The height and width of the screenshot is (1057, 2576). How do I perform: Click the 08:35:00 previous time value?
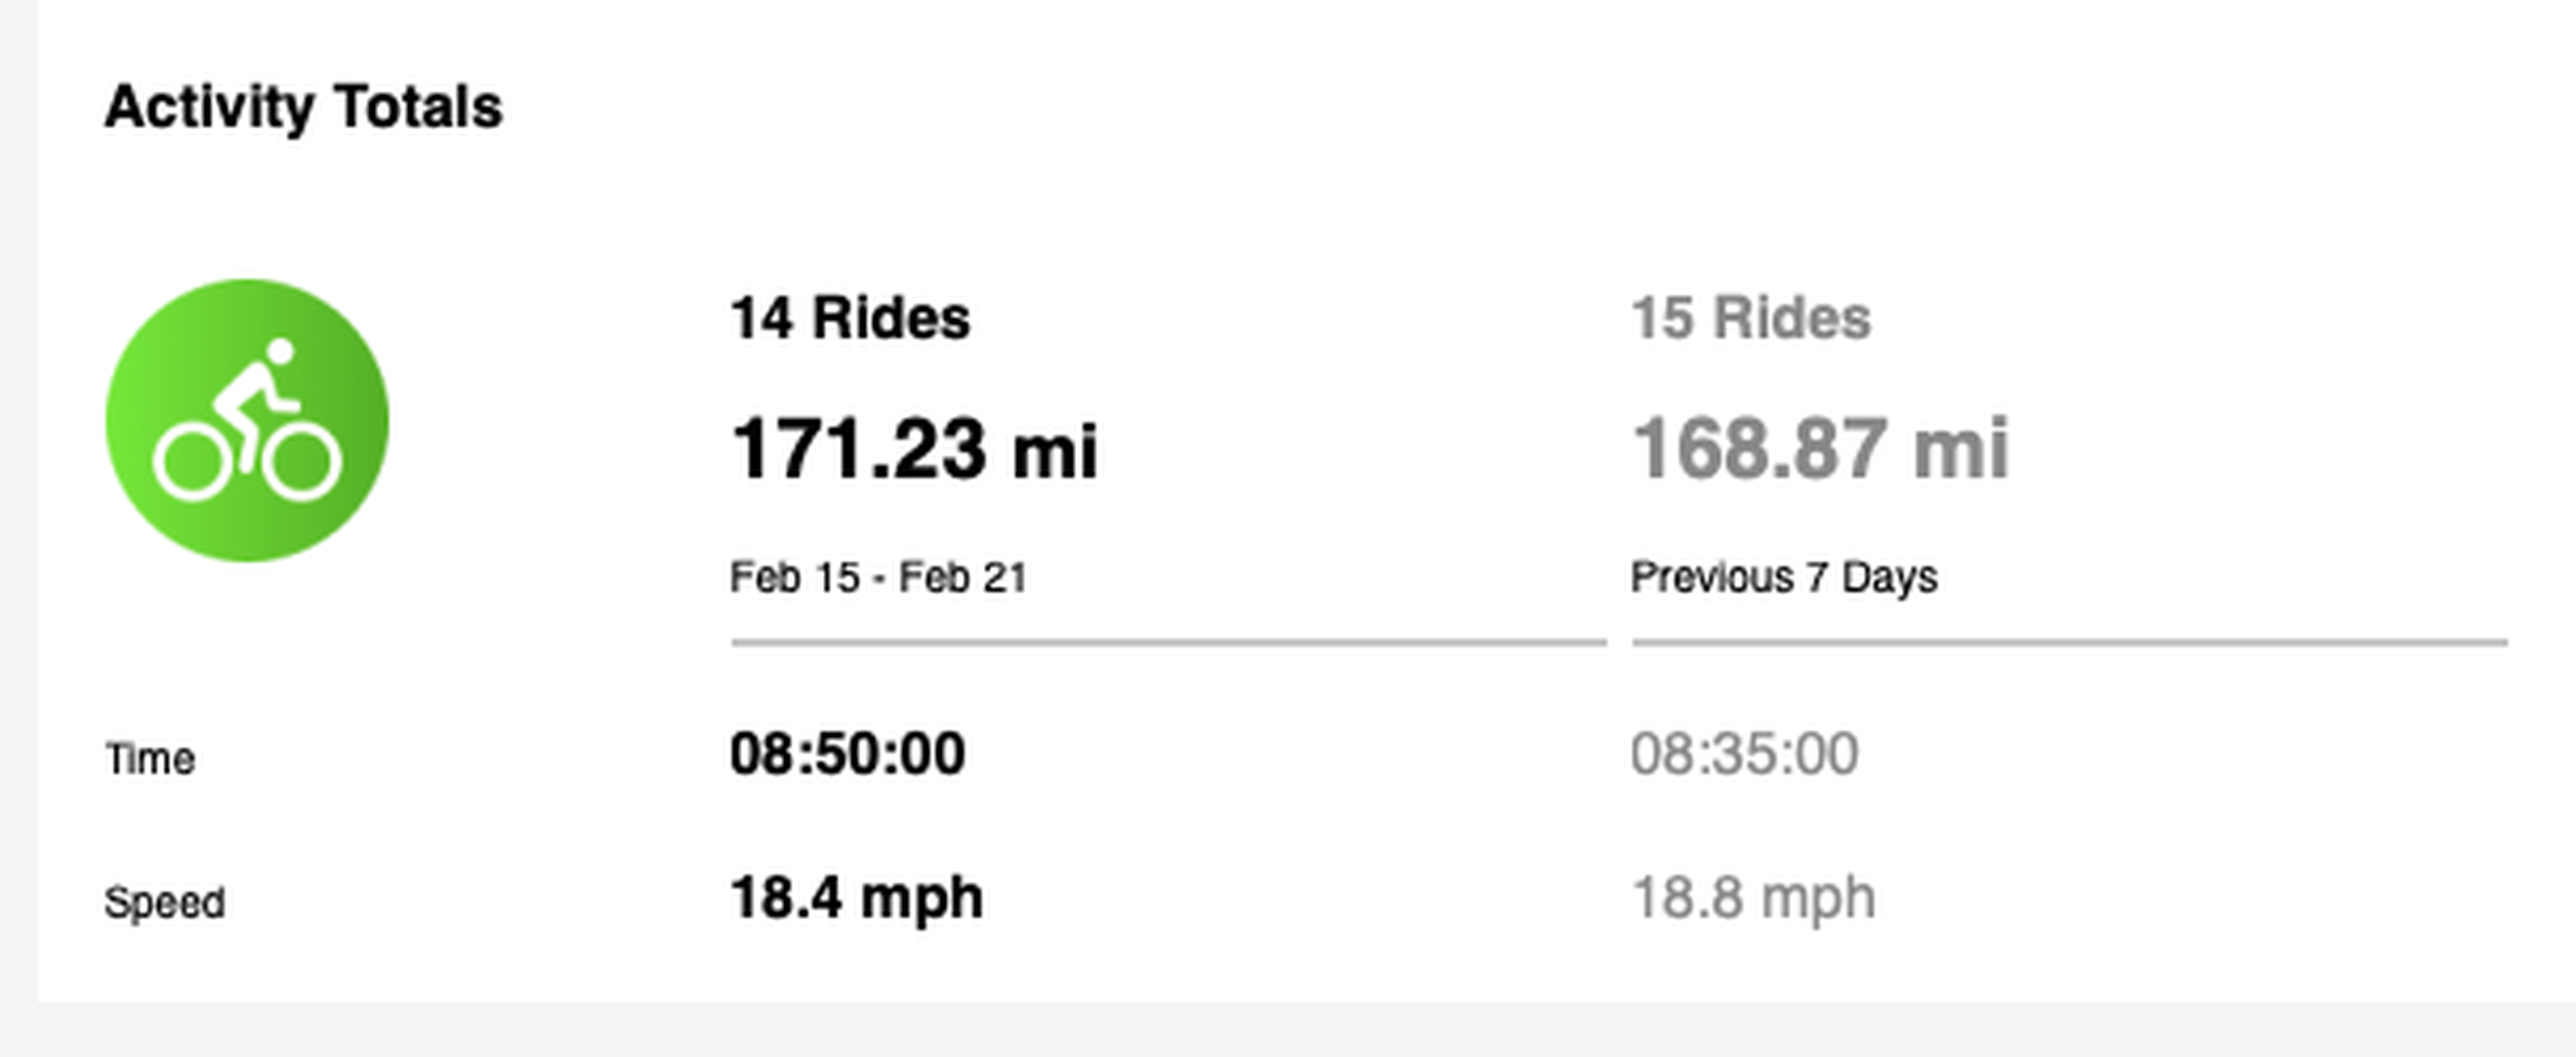coord(1745,753)
